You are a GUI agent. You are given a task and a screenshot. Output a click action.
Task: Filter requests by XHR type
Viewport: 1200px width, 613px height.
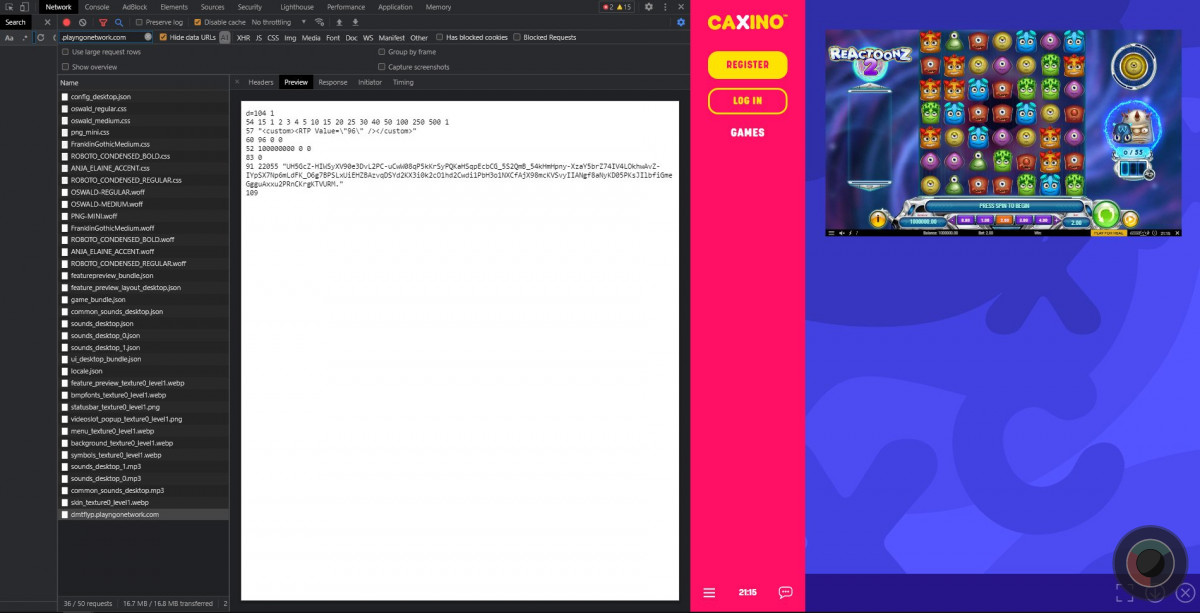[x=243, y=37]
